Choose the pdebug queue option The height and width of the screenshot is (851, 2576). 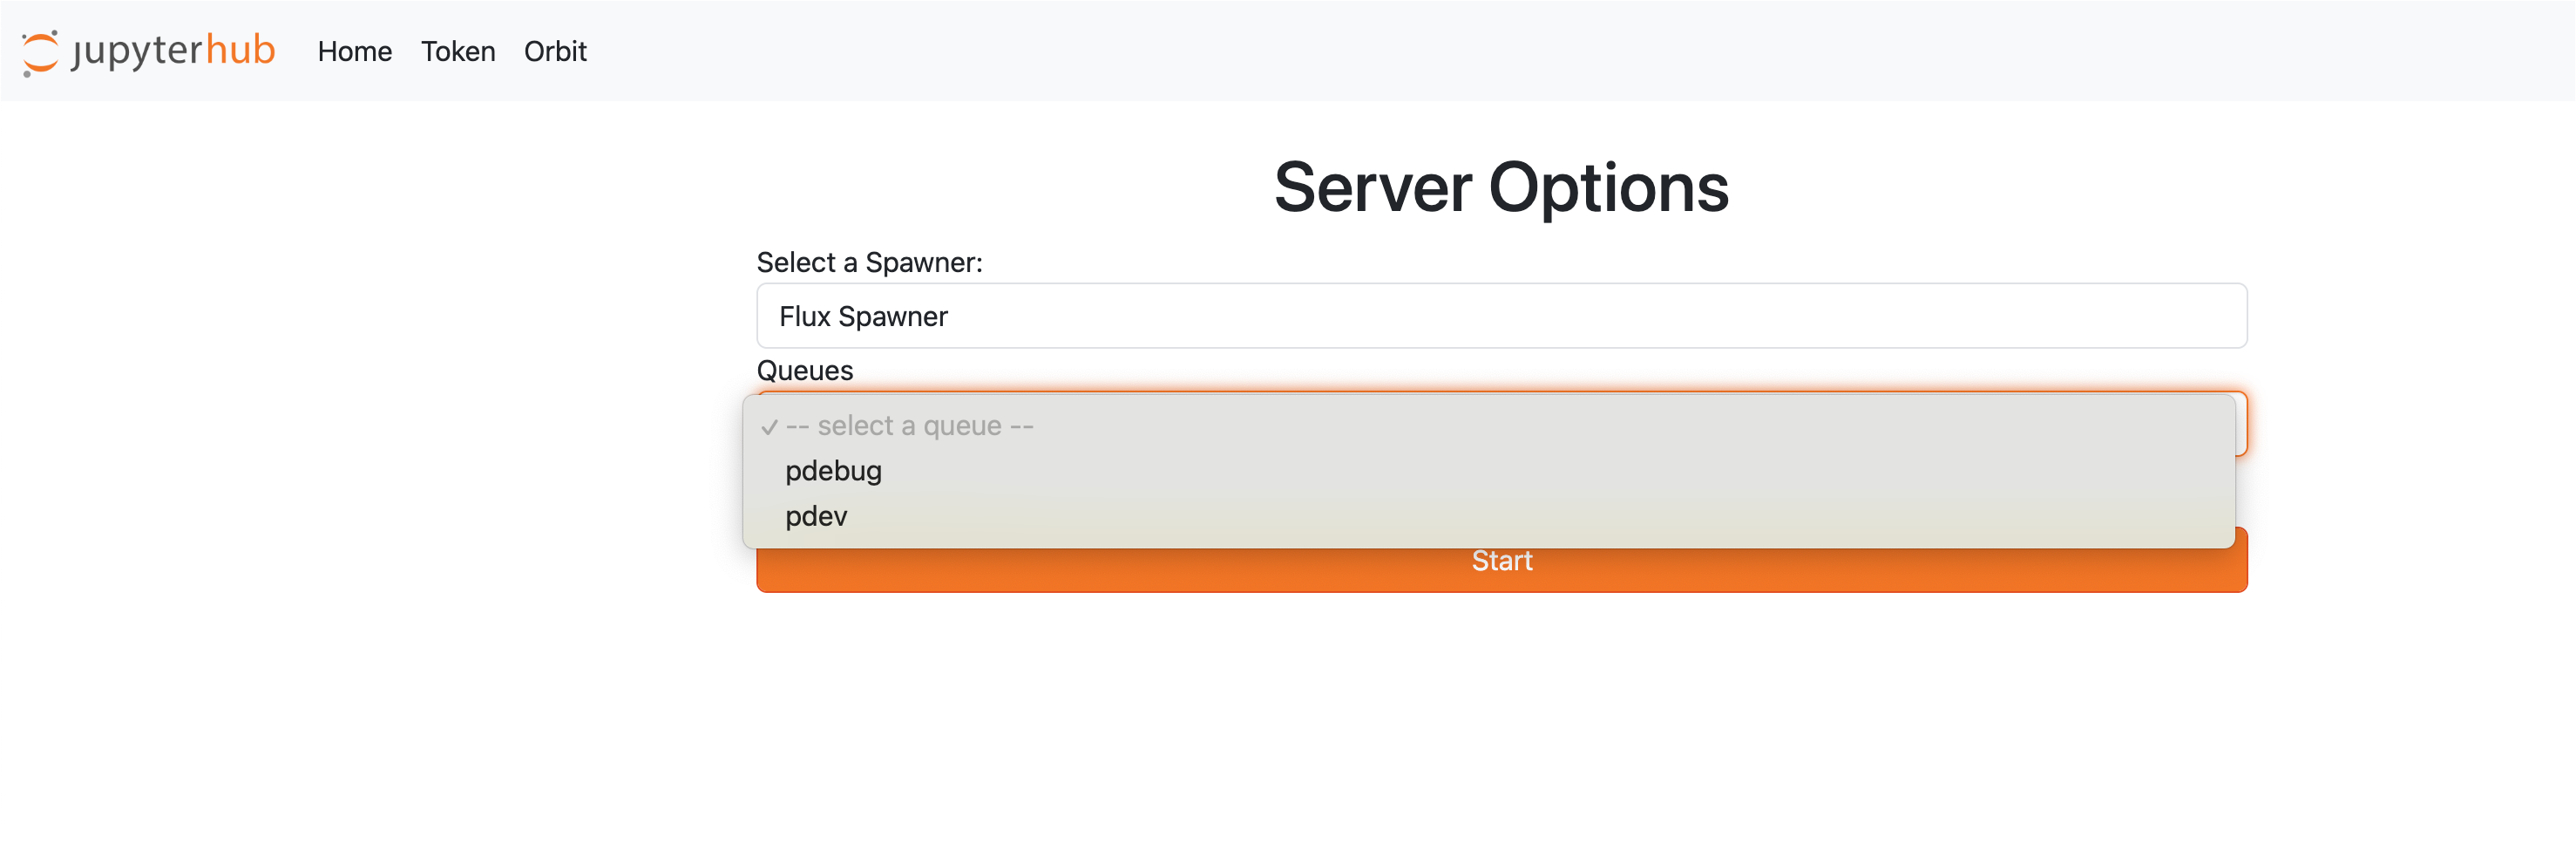click(833, 471)
